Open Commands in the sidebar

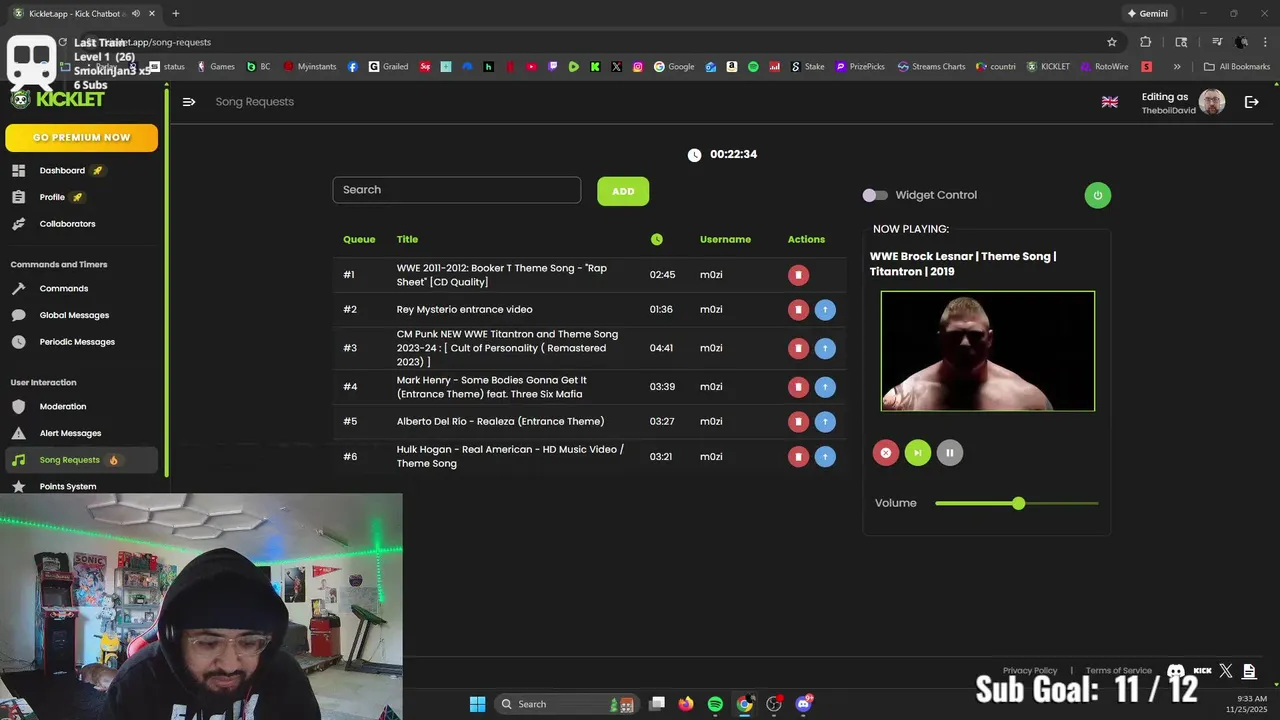(x=64, y=288)
